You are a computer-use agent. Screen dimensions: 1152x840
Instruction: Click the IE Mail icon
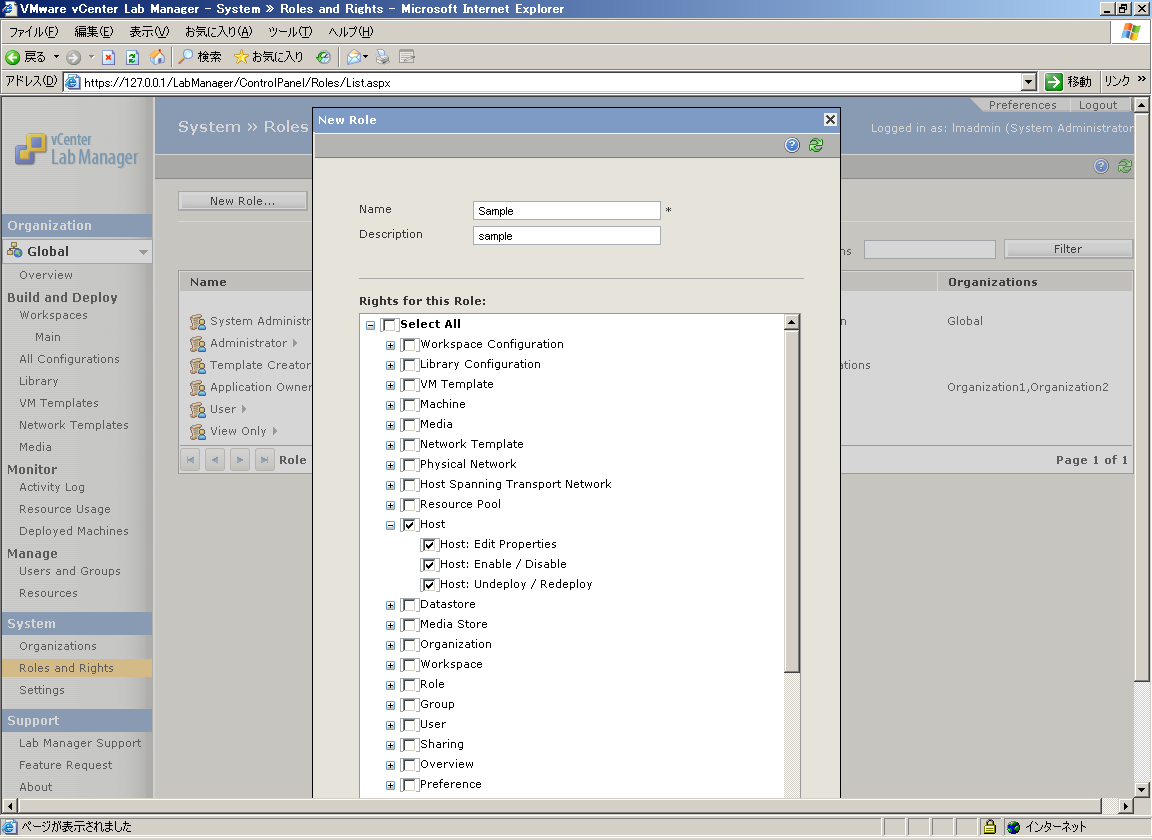click(354, 57)
